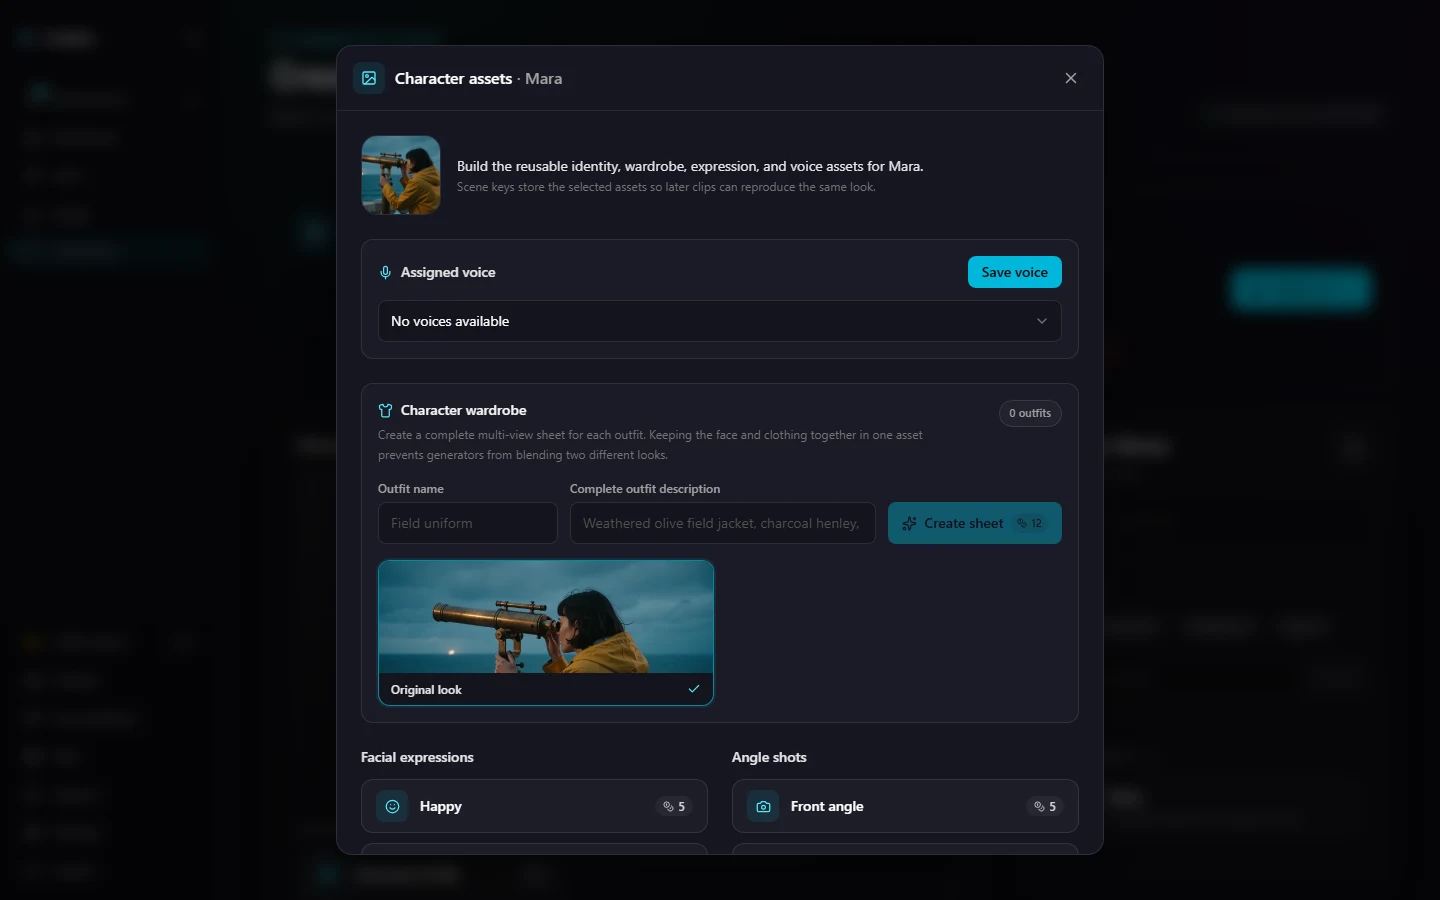
Task: Click the camera icon on Front angle row
Action: tap(764, 806)
